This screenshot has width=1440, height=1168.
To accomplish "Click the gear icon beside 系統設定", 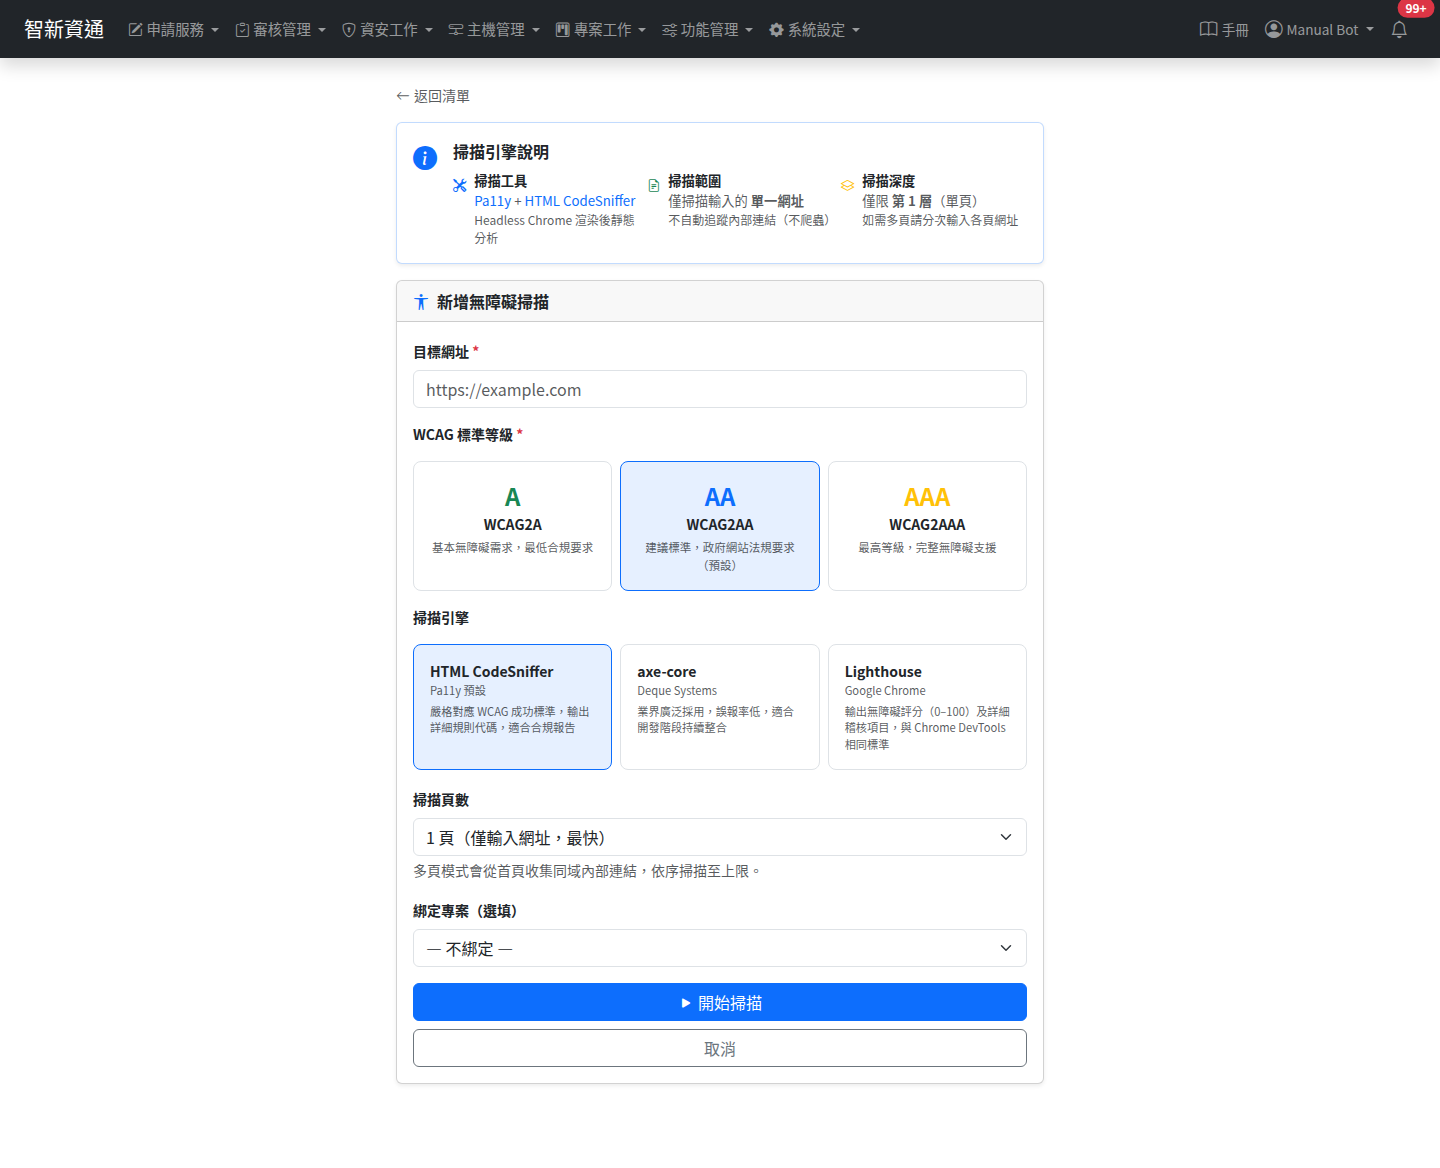I will coord(776,30).
